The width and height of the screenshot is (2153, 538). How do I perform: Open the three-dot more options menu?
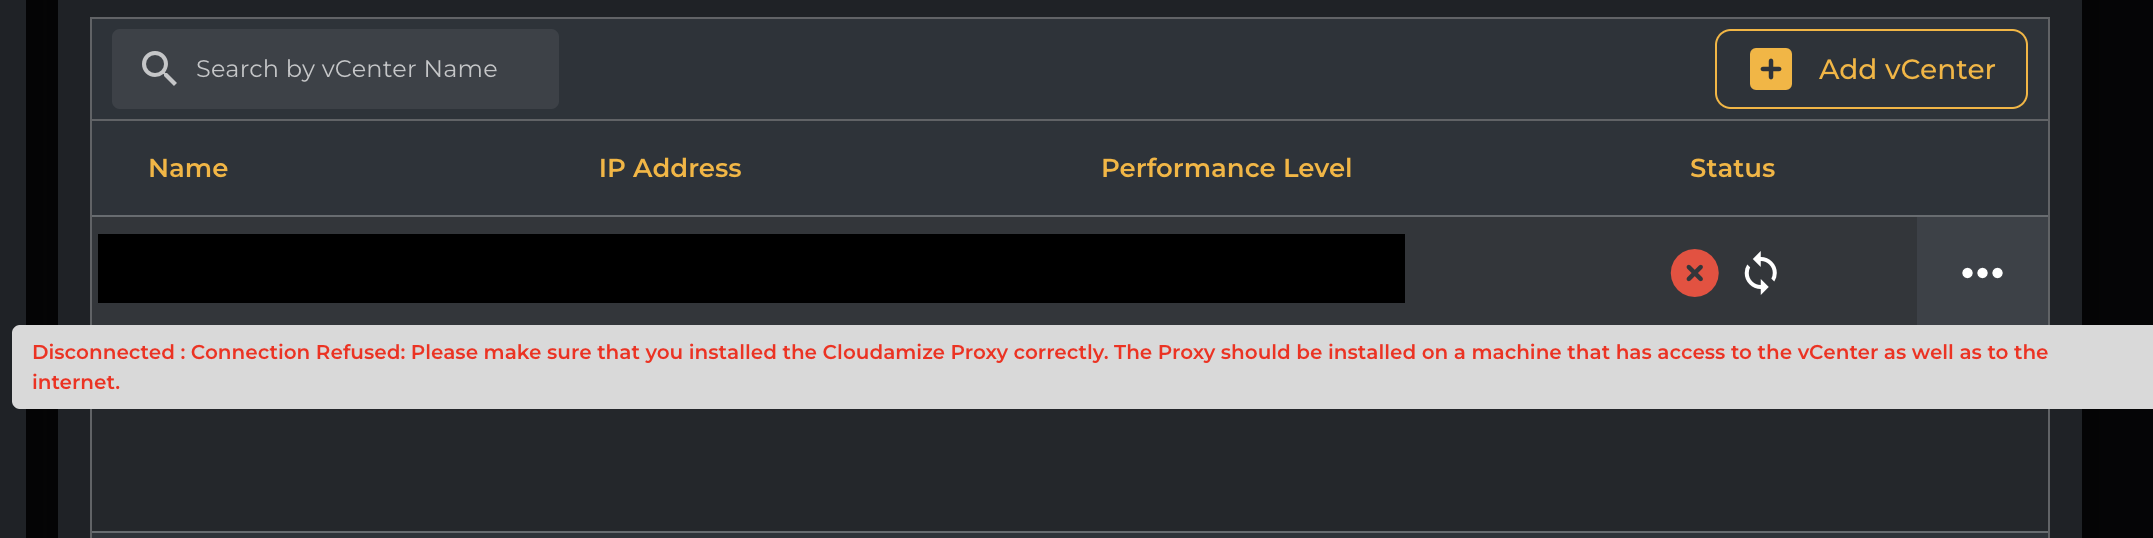(1981, 273)
